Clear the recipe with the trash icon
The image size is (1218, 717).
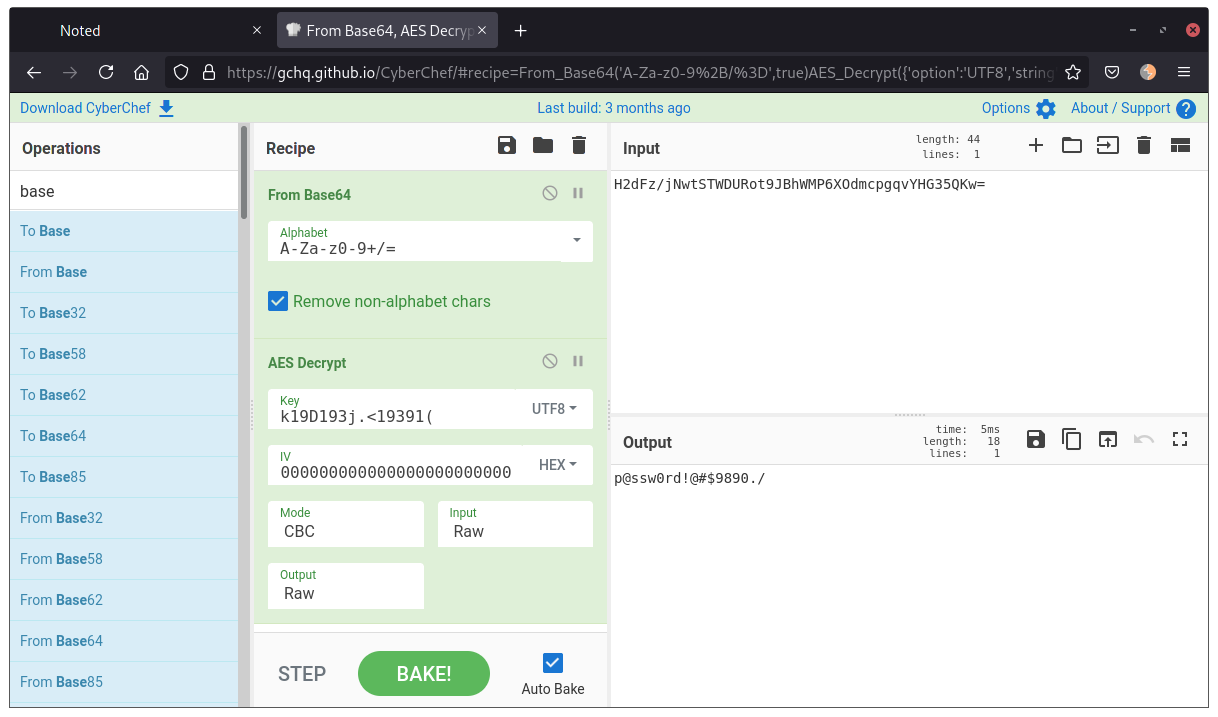(x=578, y=146)
